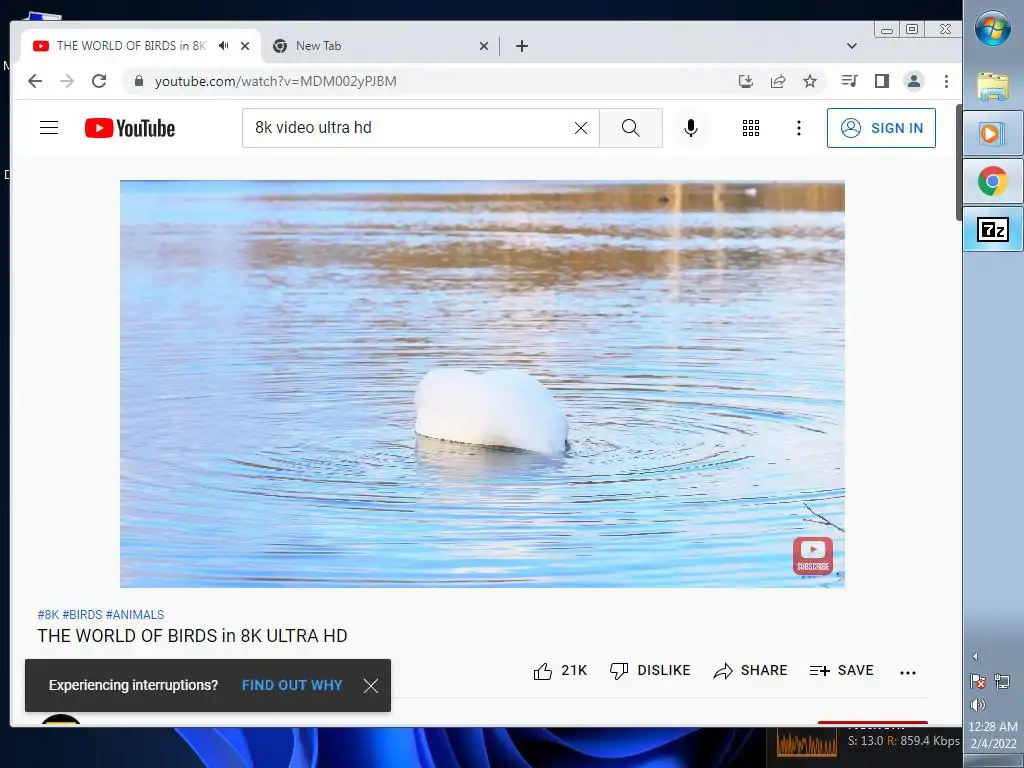Open the #BIRDS hashtag link
Image resolution: width=1024 pixels, height=768 pixels.
(82, 615)
